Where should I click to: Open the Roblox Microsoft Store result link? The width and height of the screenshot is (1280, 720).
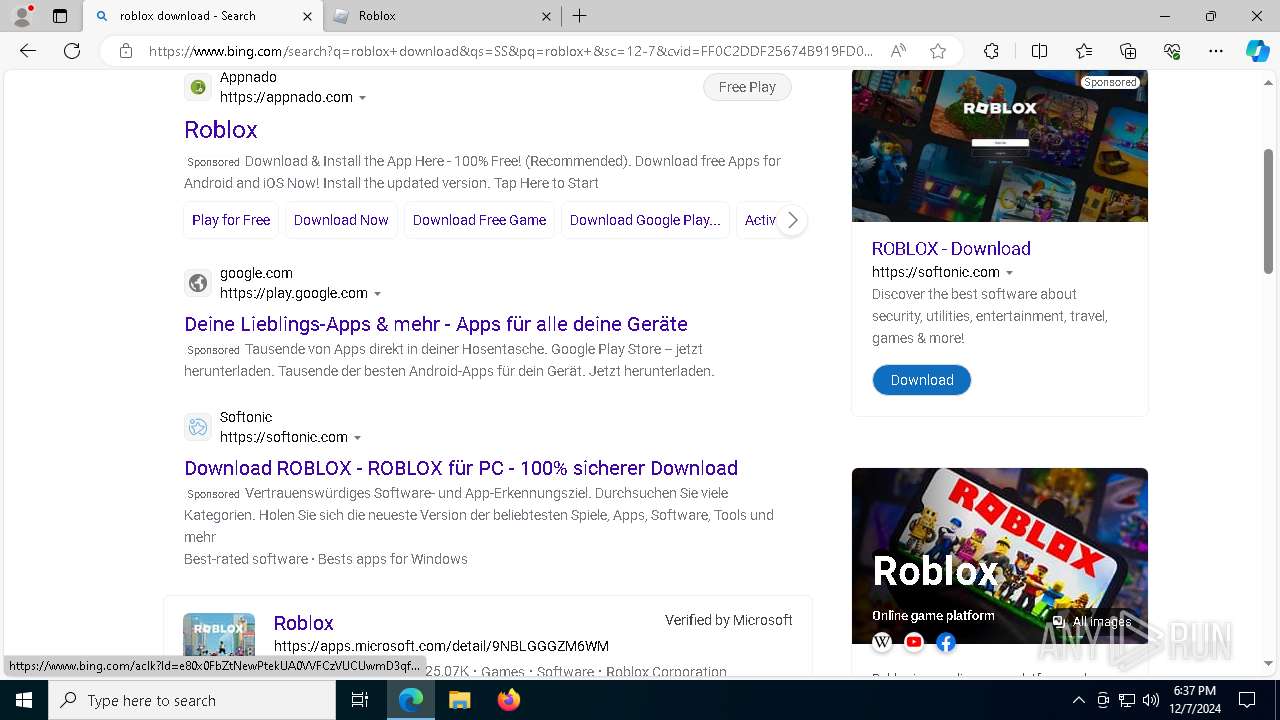point(303,623)
